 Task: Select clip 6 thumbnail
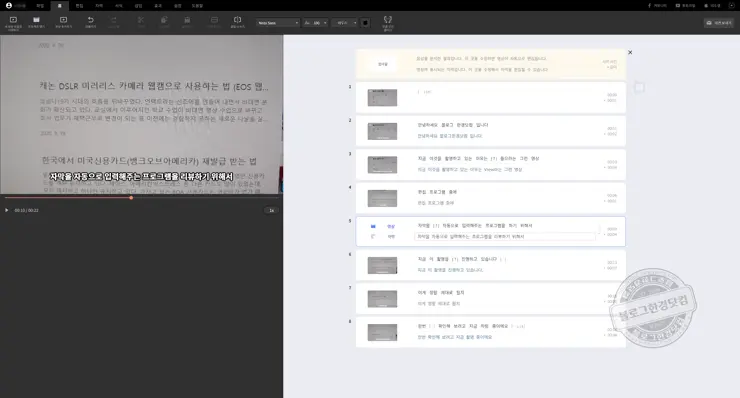(x=382, y=265)
